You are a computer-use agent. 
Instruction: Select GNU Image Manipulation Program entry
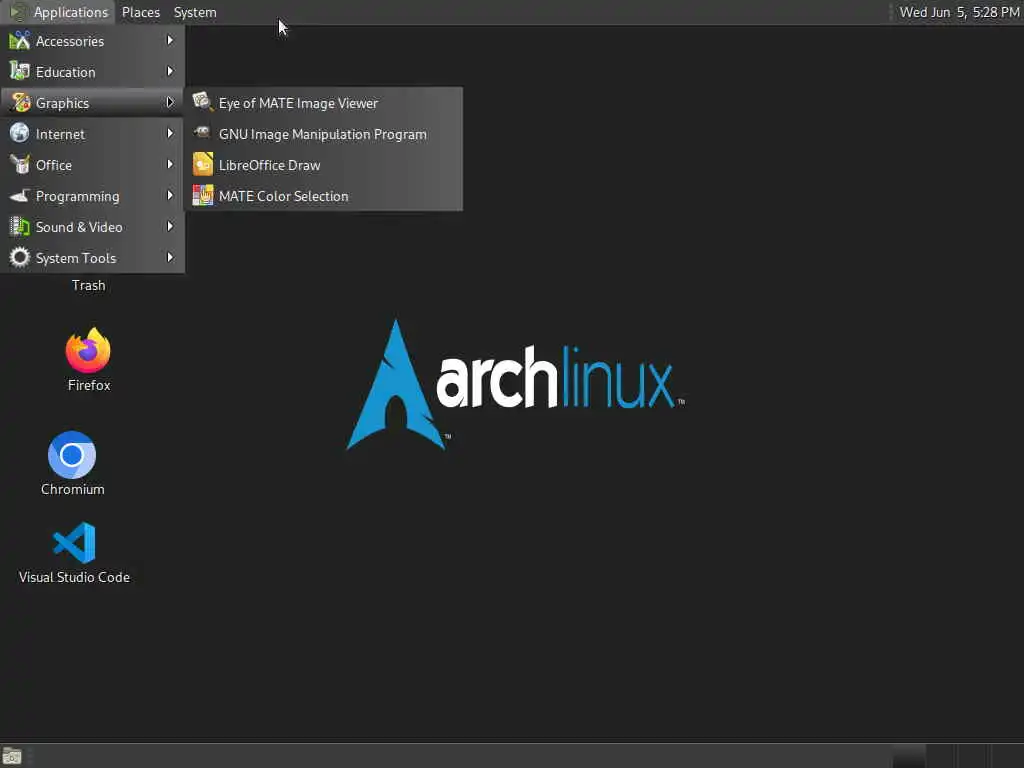click(324, 134)
